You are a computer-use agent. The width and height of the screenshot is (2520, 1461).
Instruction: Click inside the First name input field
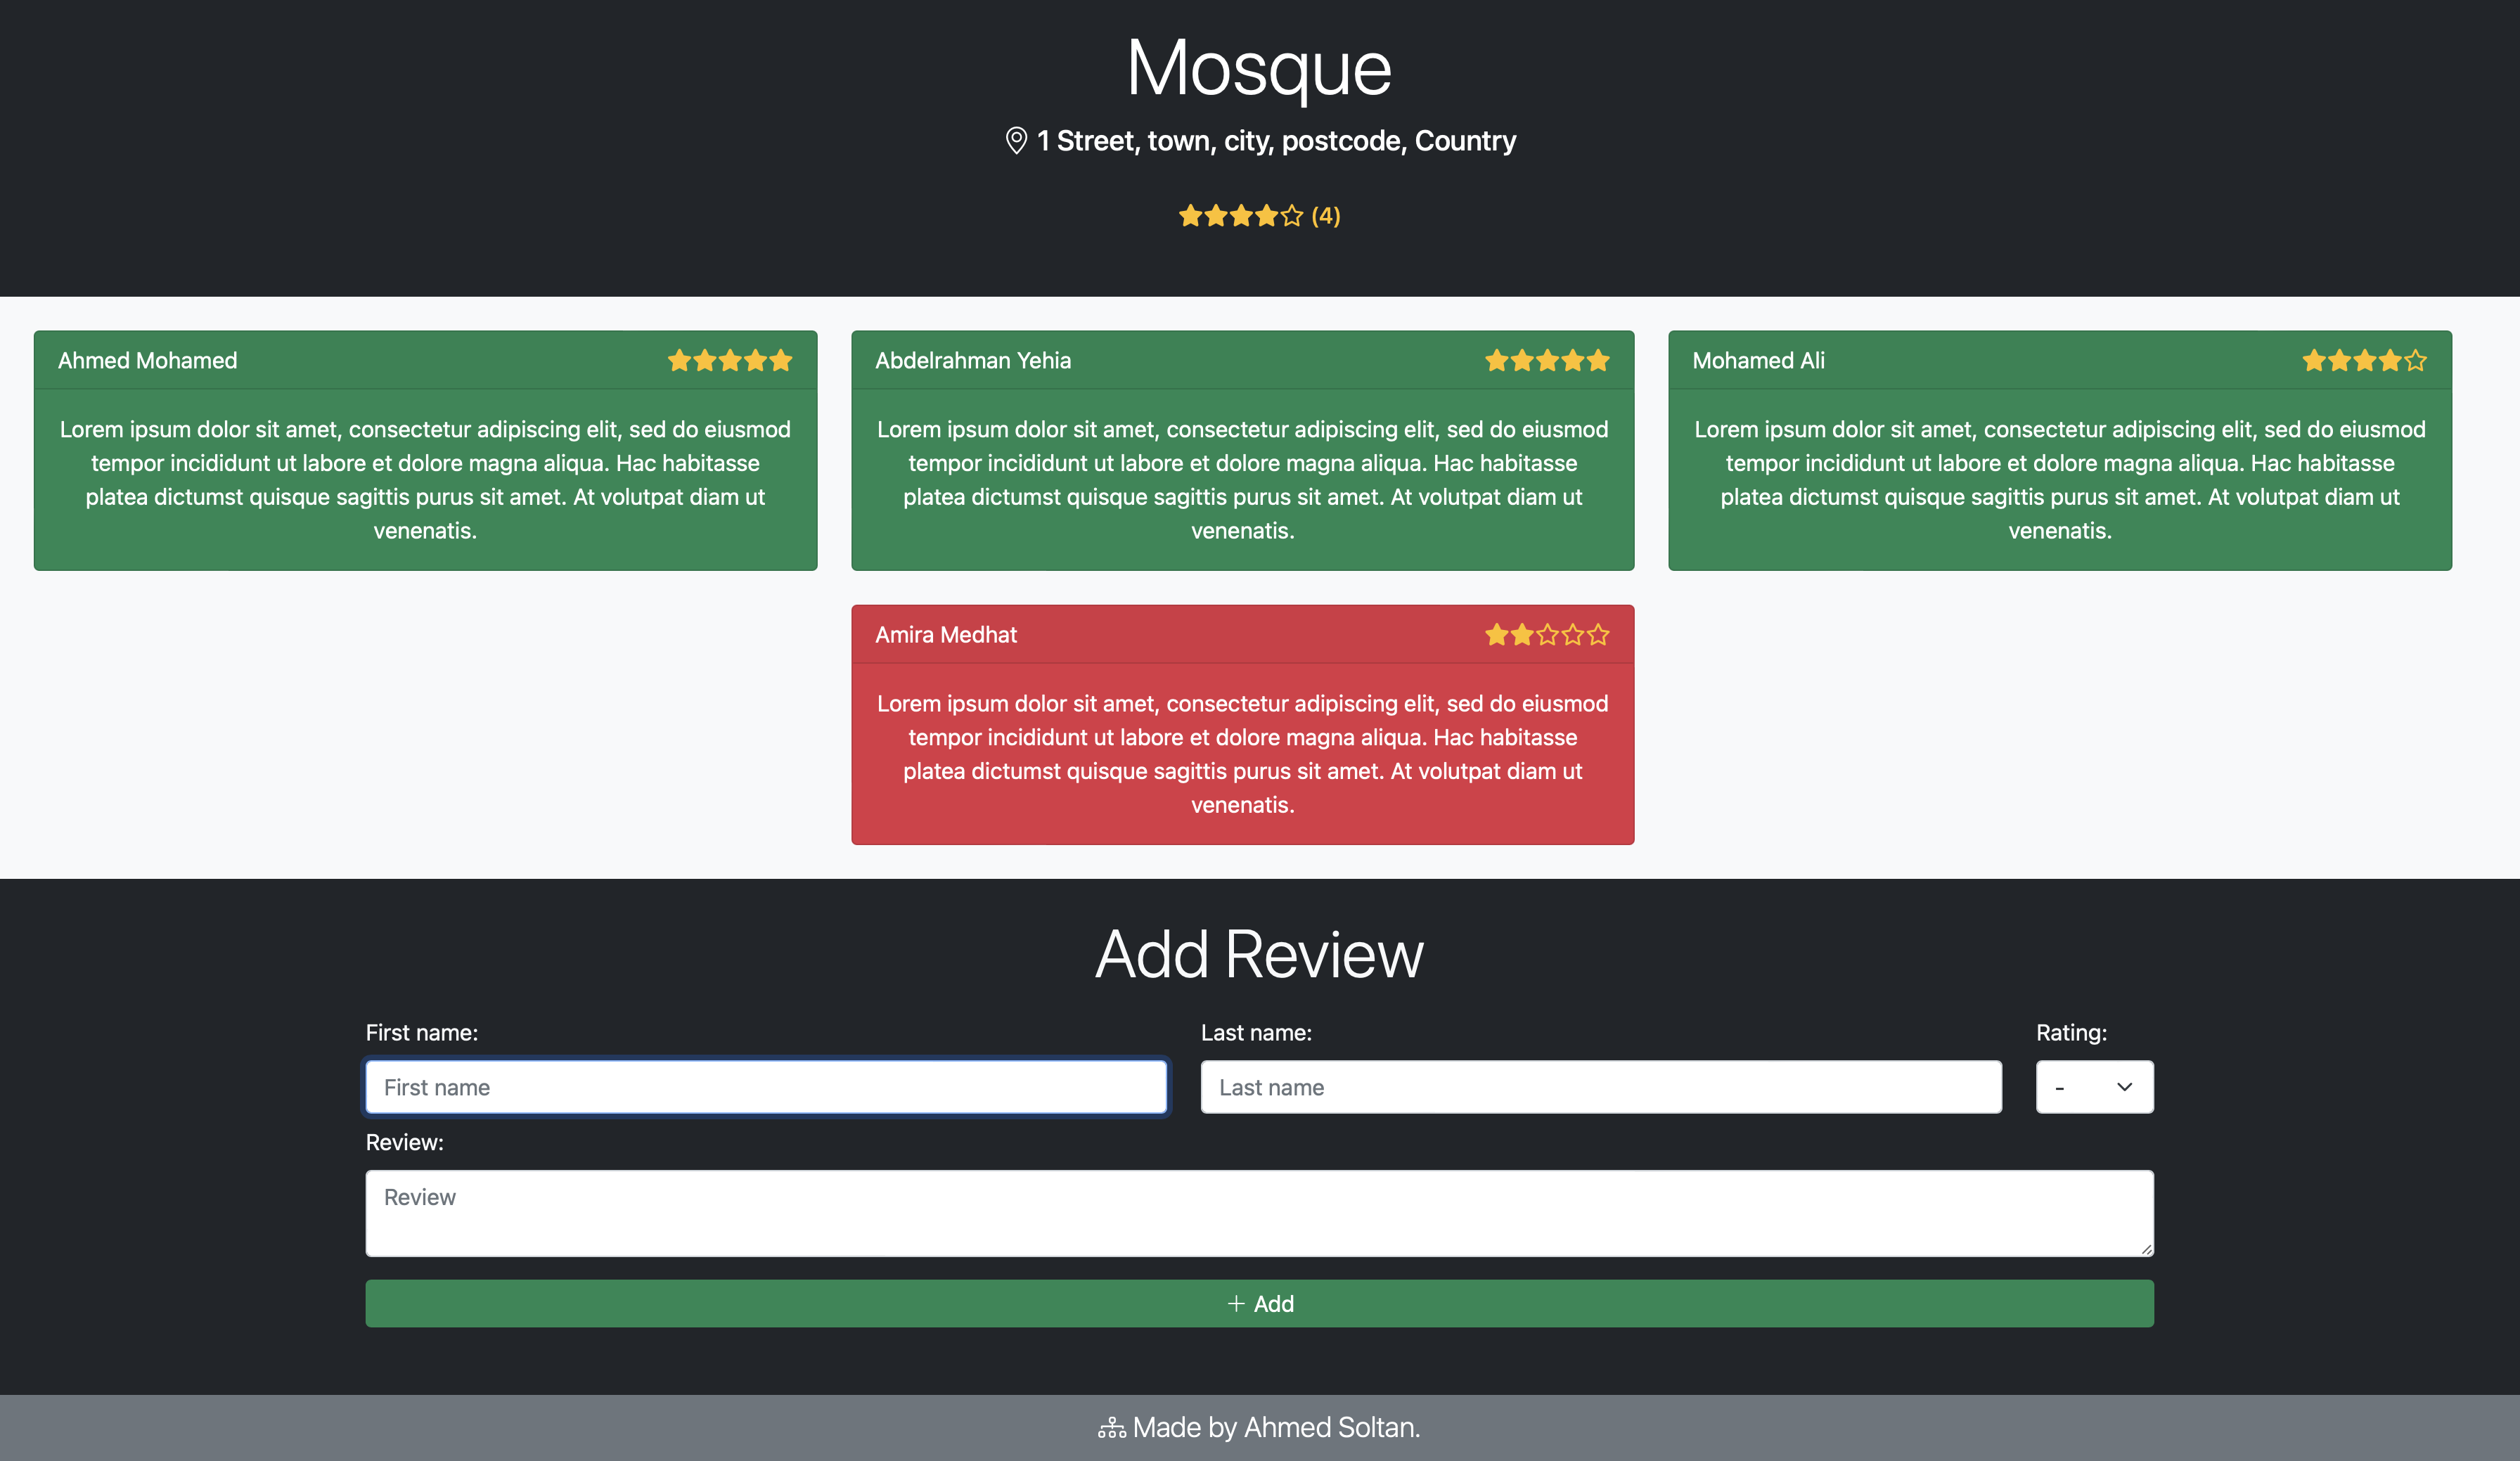(766, 1087)
